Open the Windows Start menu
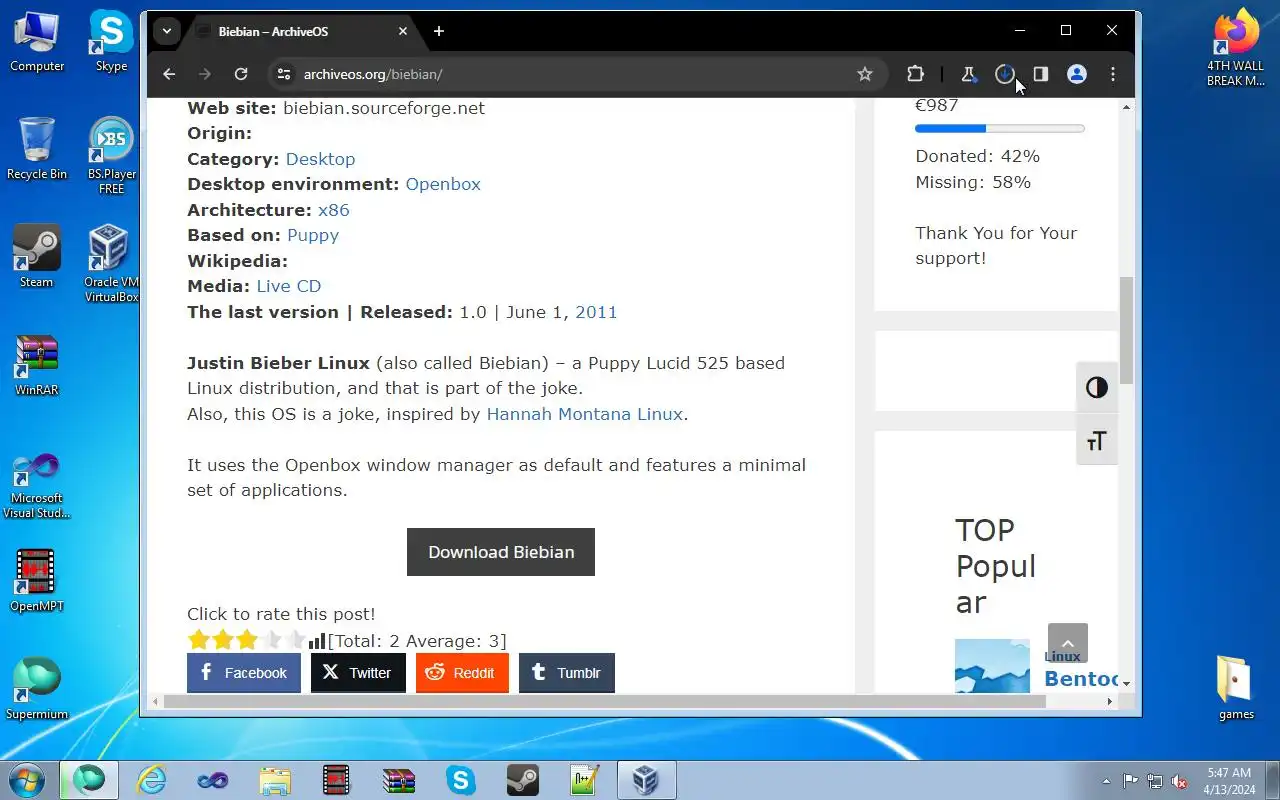1280x800 pixels. (x=27, y=779)
